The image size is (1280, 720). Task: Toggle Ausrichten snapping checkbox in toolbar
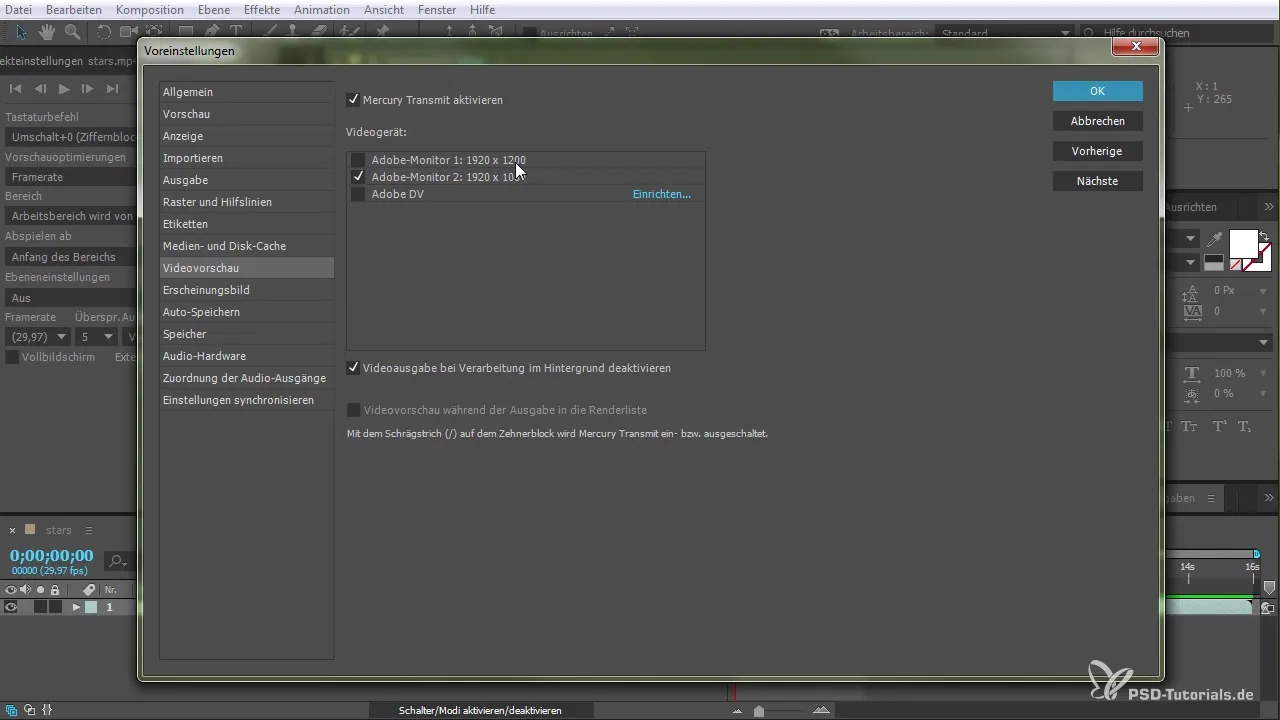(x=530, y=33)
